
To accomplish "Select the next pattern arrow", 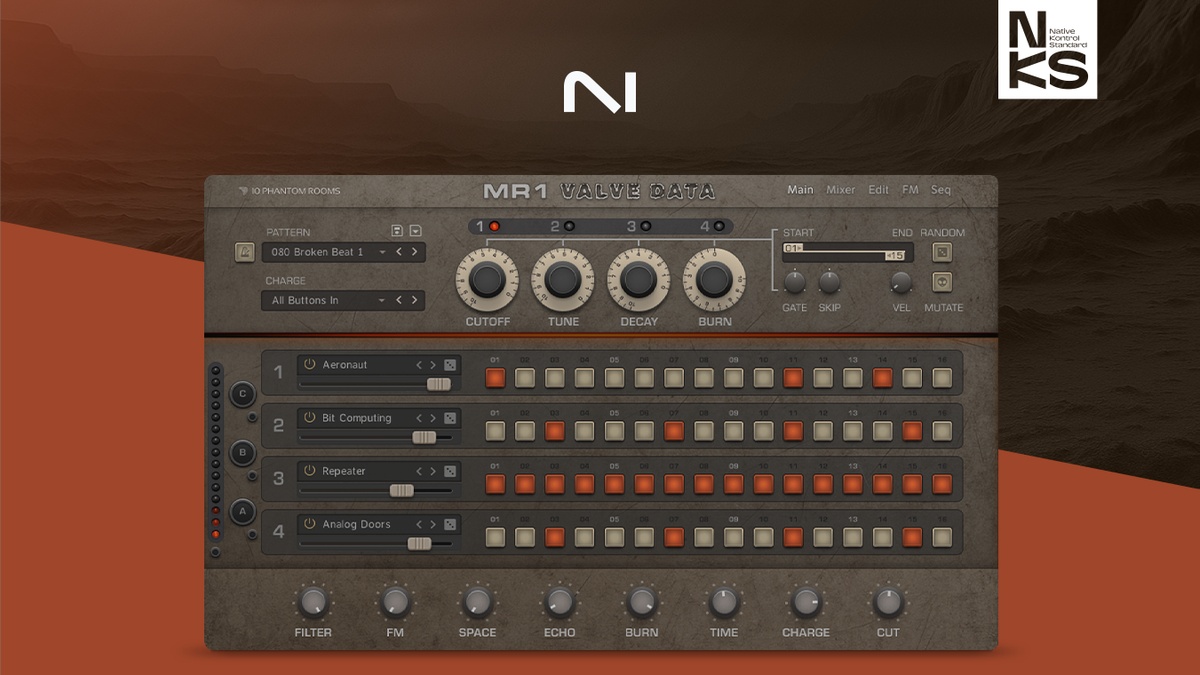I will [414, 252].
